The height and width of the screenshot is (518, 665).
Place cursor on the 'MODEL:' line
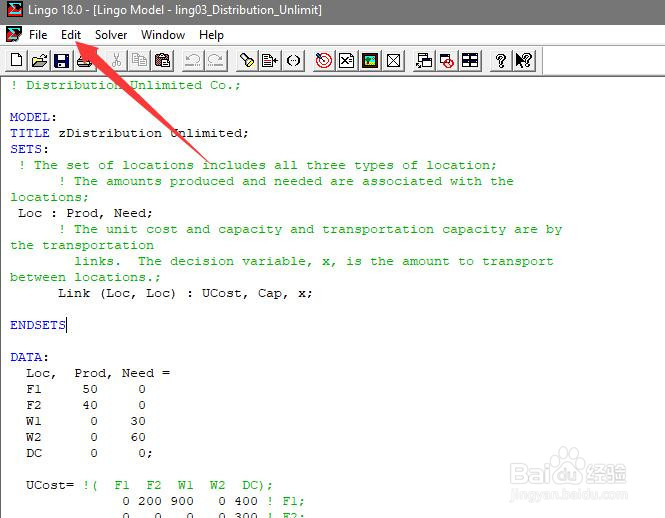coord(33,117)
